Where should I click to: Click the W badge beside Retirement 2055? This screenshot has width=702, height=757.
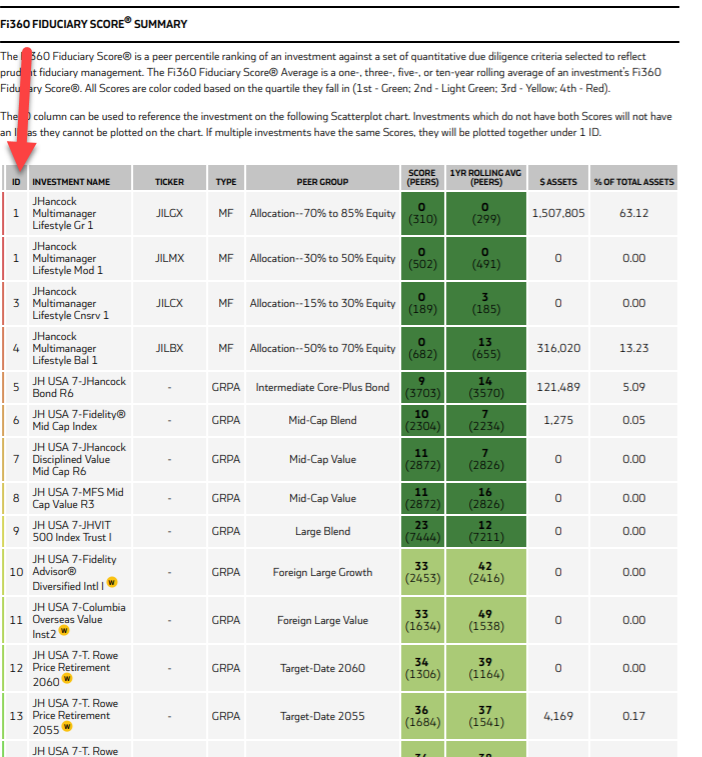click(67, 726)
